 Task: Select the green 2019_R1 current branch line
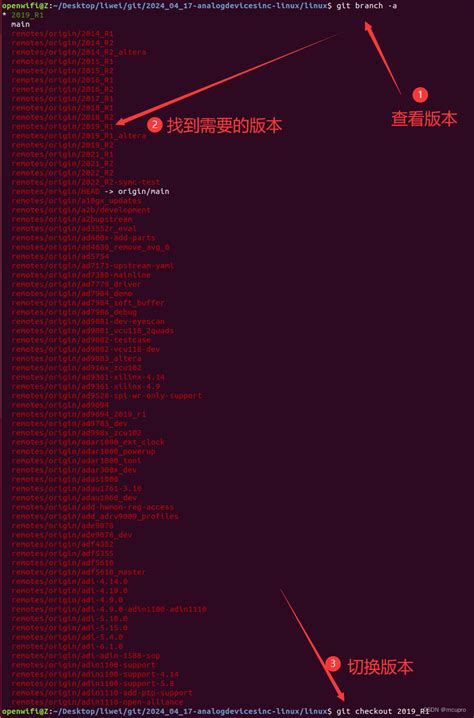(x=27, y=15)
